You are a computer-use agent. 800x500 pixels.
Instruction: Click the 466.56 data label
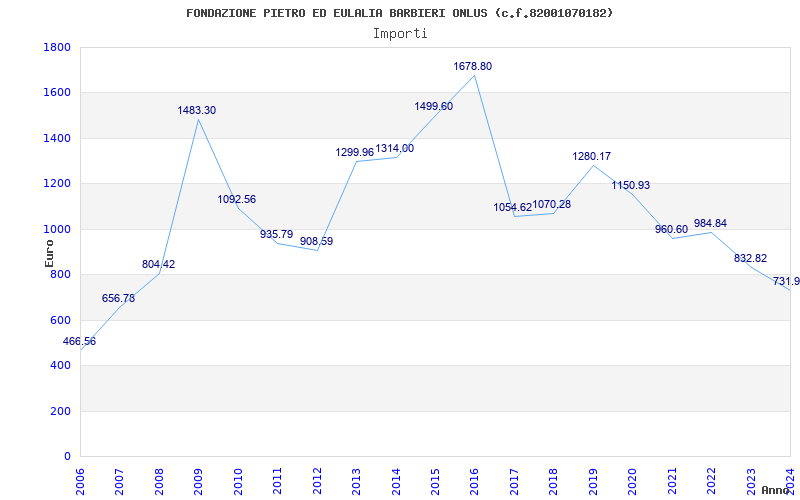[79, 341]
